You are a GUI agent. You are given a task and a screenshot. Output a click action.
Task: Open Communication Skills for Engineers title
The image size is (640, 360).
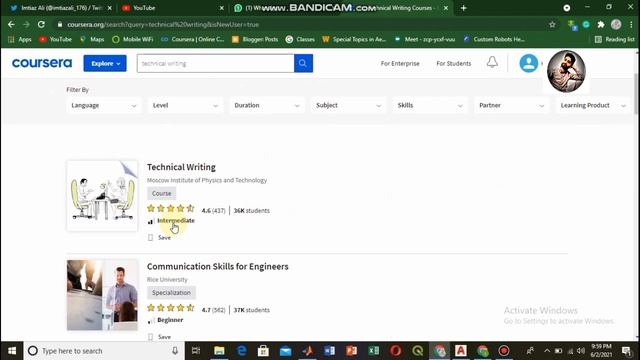click(218, 266)
